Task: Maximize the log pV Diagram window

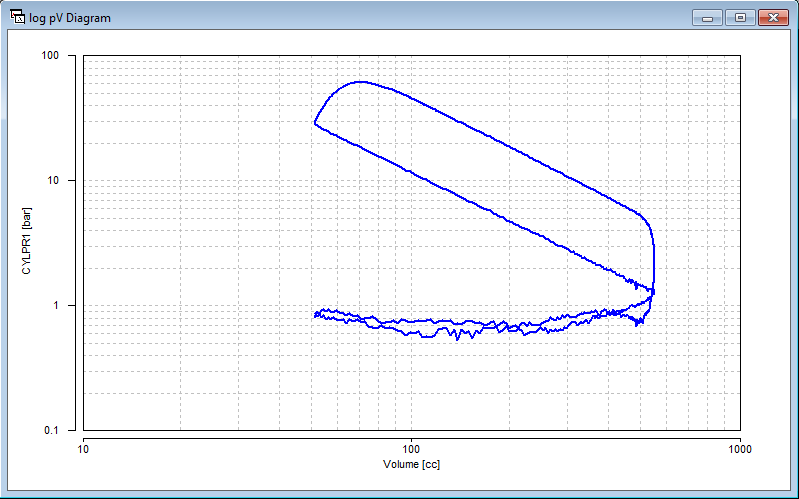Action: (x=740, y=17)
